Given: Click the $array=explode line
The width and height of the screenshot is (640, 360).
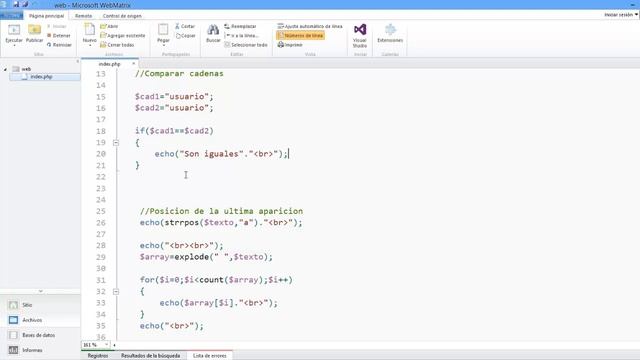Looking at the screenshot, I should point(206,257).
